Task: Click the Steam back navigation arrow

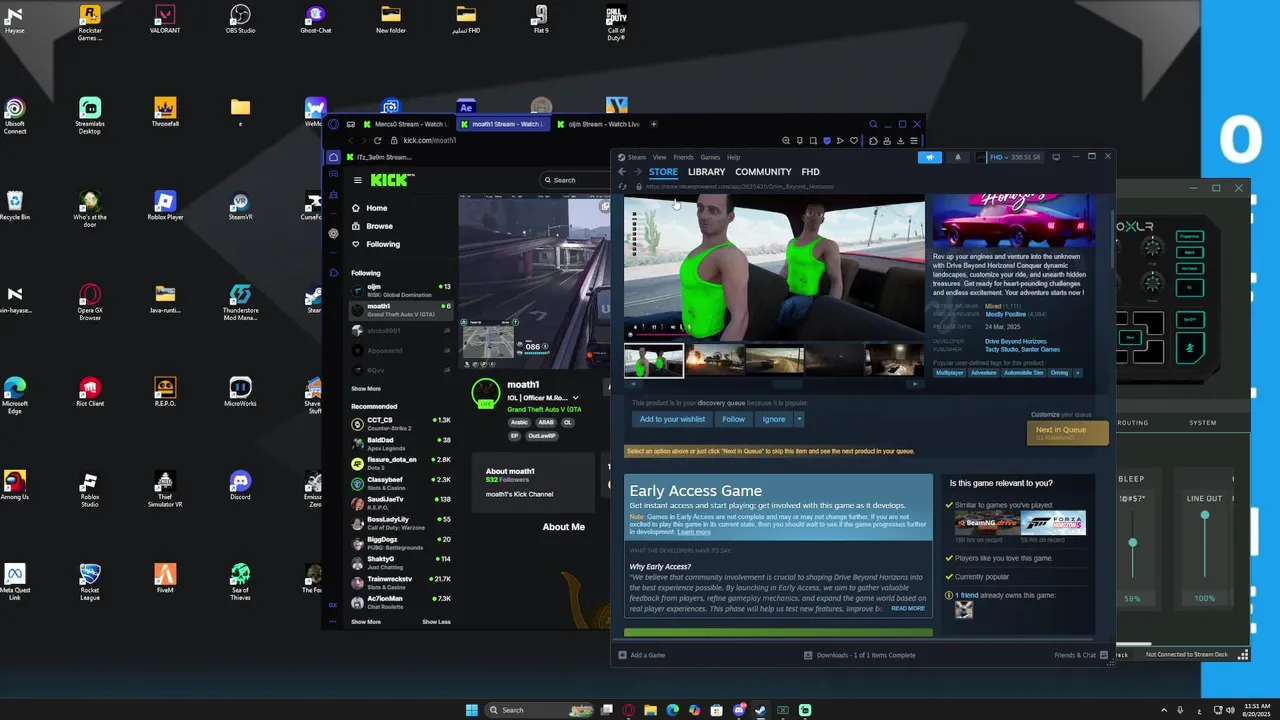Action: pyautogui.click(x=622, y=172)
